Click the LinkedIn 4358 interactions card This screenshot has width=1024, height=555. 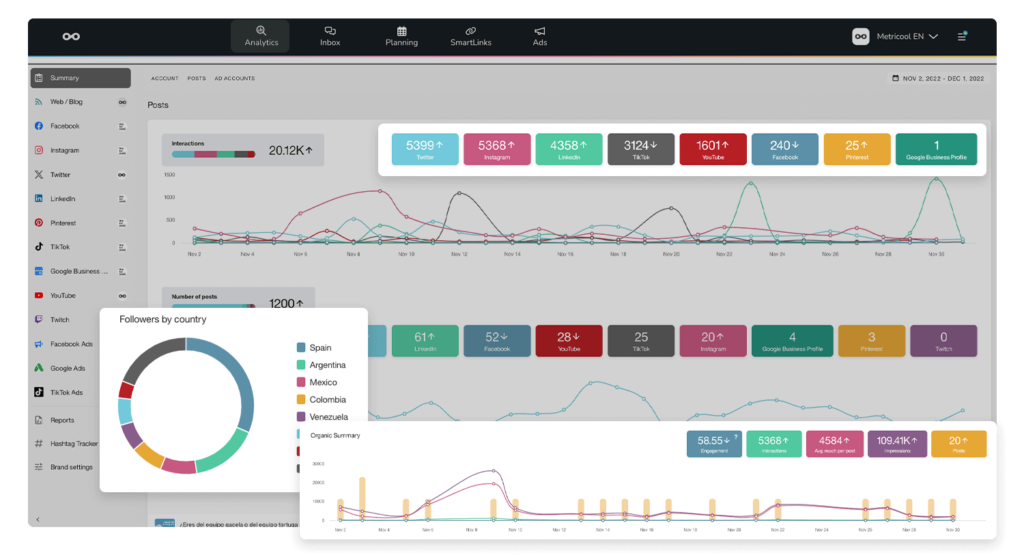coord(569,149)
